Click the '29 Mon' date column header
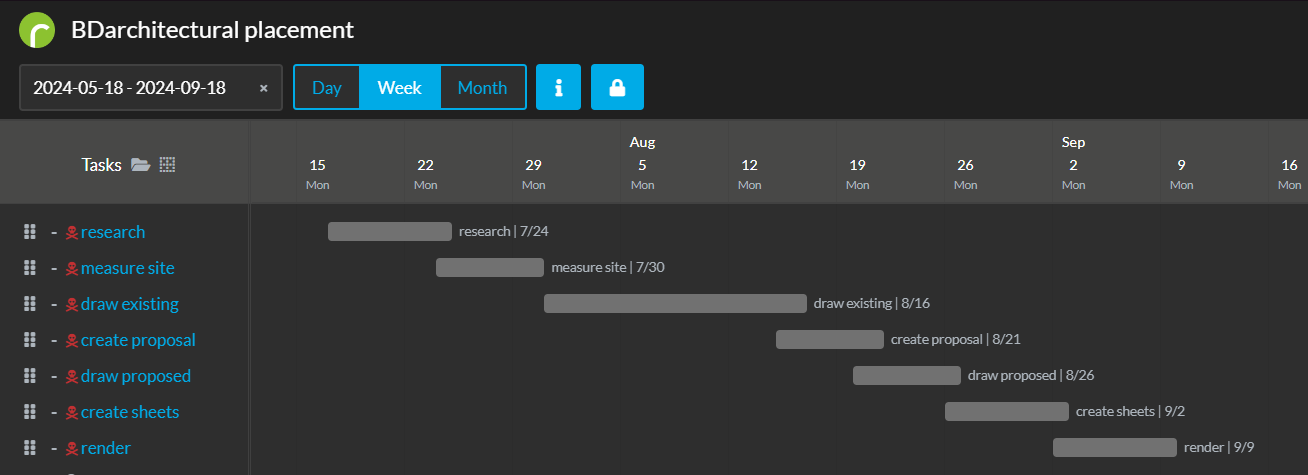Image resolution: width=1308 pixels, height=475 pixels. point(533,174)
